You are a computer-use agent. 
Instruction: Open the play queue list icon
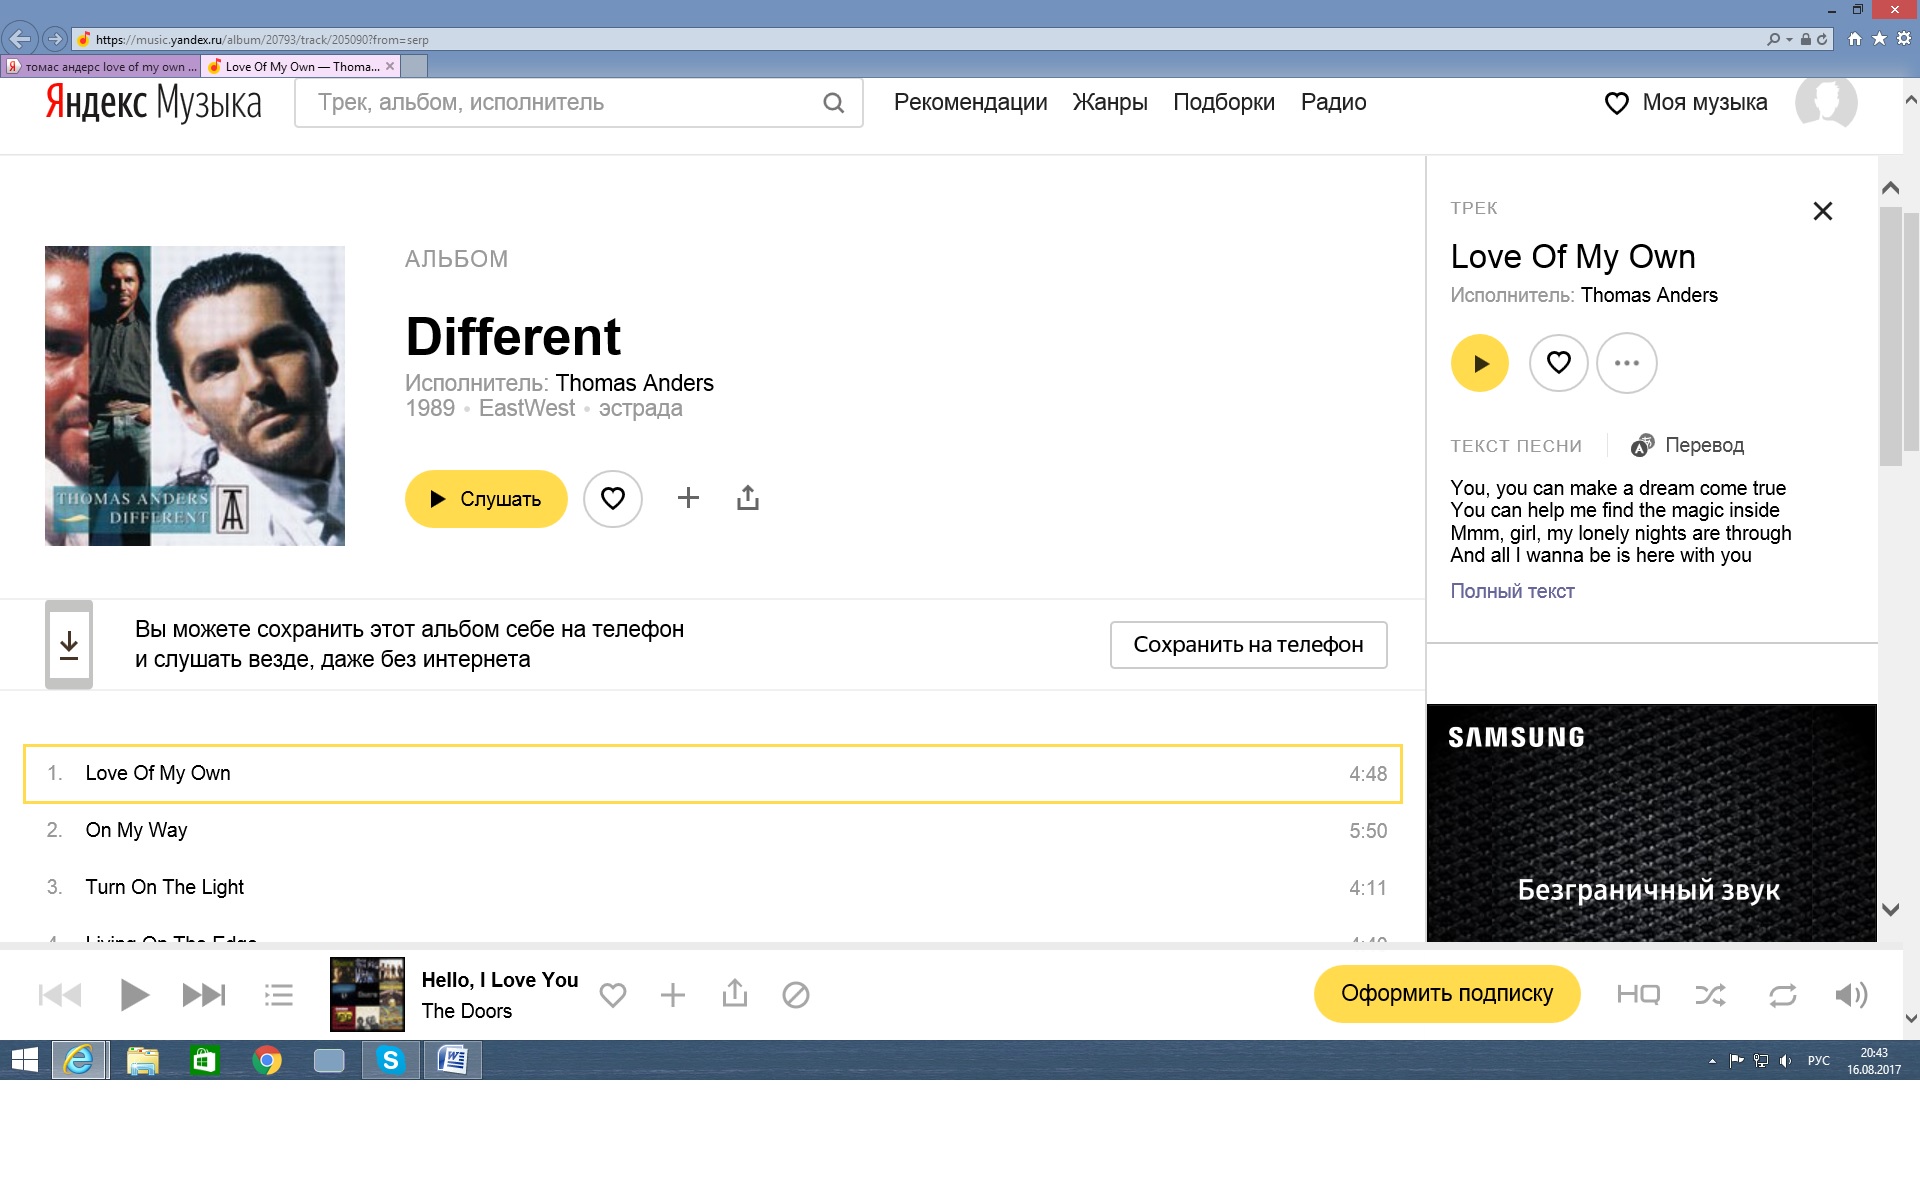pyautogui.click(x=278, y=995)
